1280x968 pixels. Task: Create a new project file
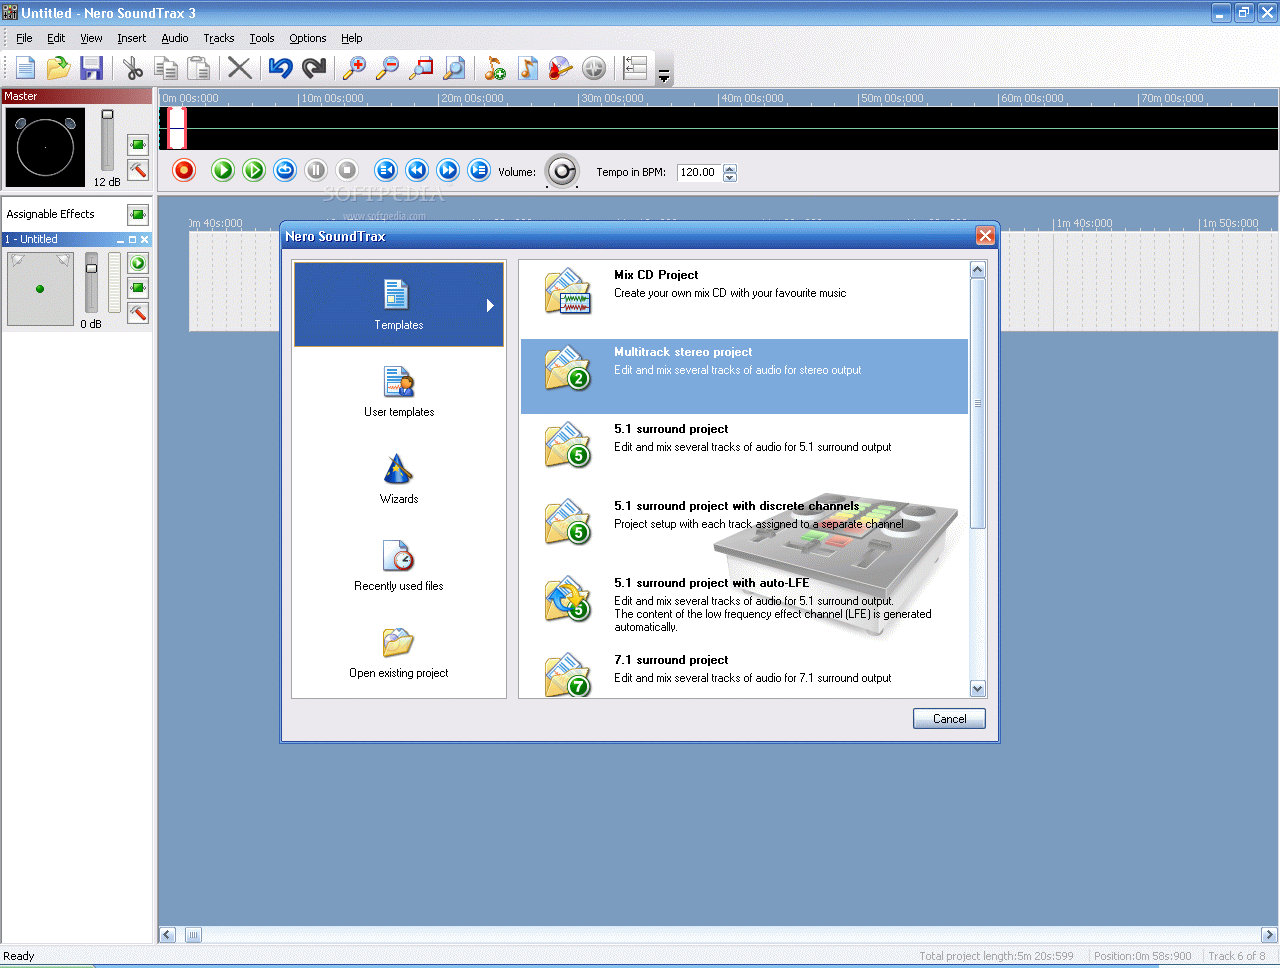pos(25,68)
